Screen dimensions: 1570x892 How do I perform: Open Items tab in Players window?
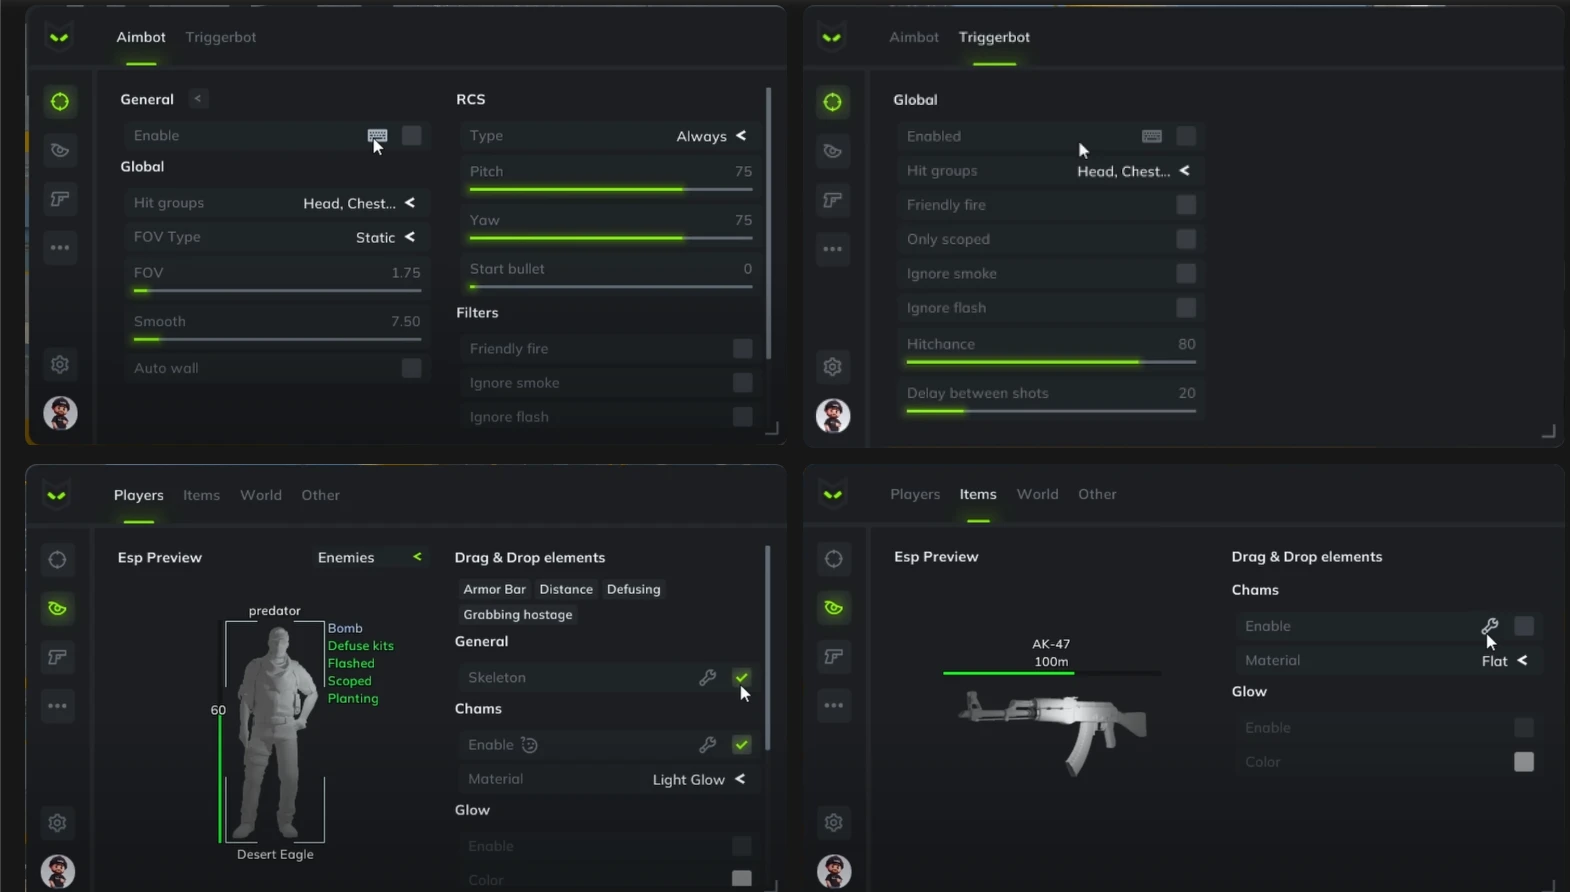(201, 495)
